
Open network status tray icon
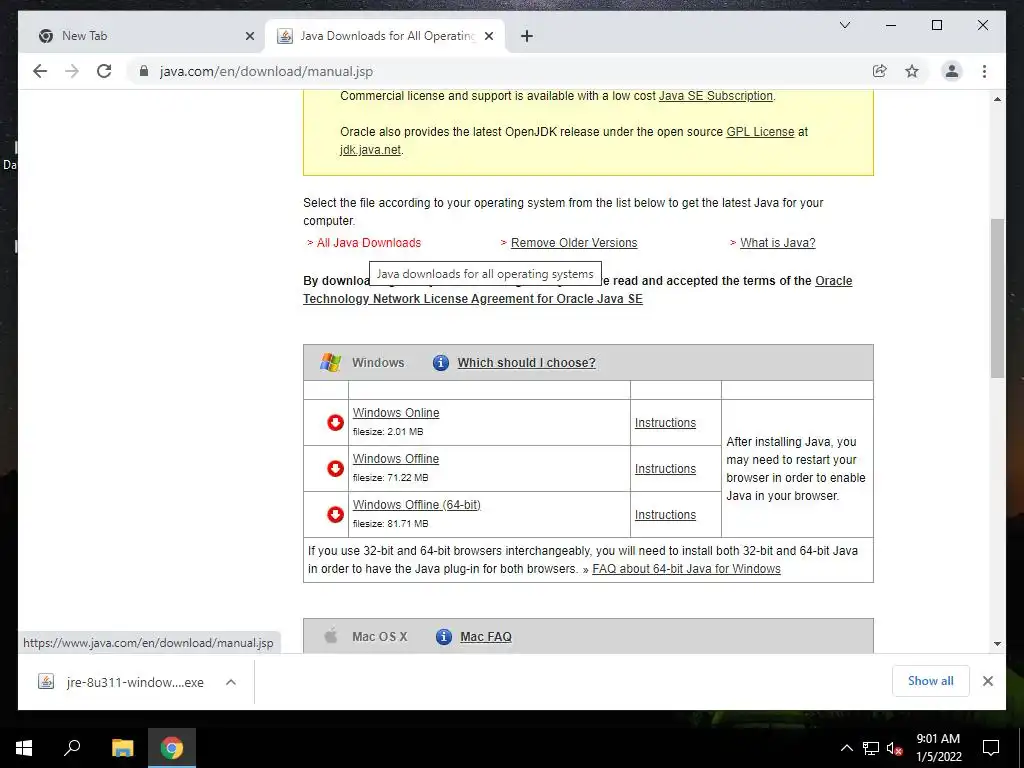871,748
